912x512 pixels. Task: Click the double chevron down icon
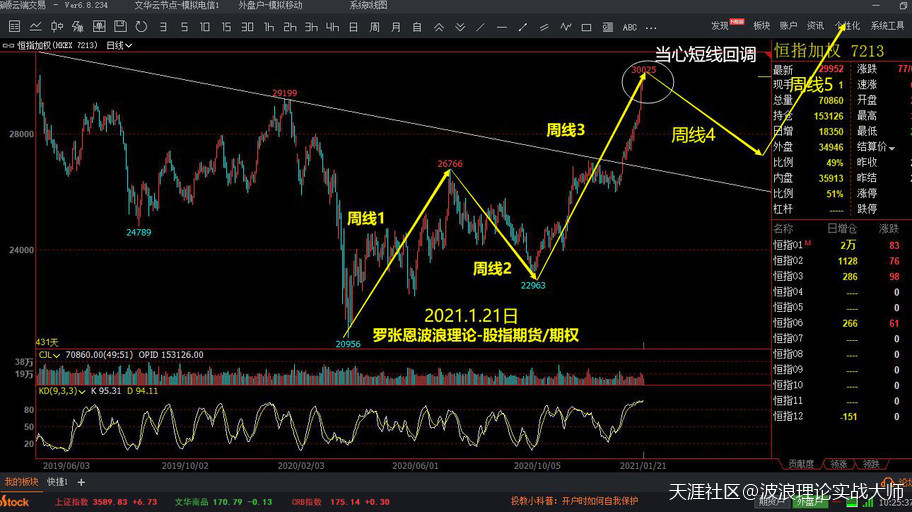[x=459, y=27]
